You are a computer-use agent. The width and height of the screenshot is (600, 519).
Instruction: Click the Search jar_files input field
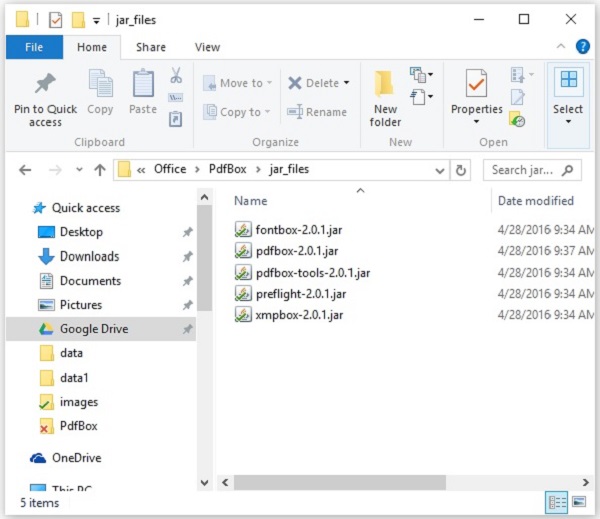coord(532,170)
